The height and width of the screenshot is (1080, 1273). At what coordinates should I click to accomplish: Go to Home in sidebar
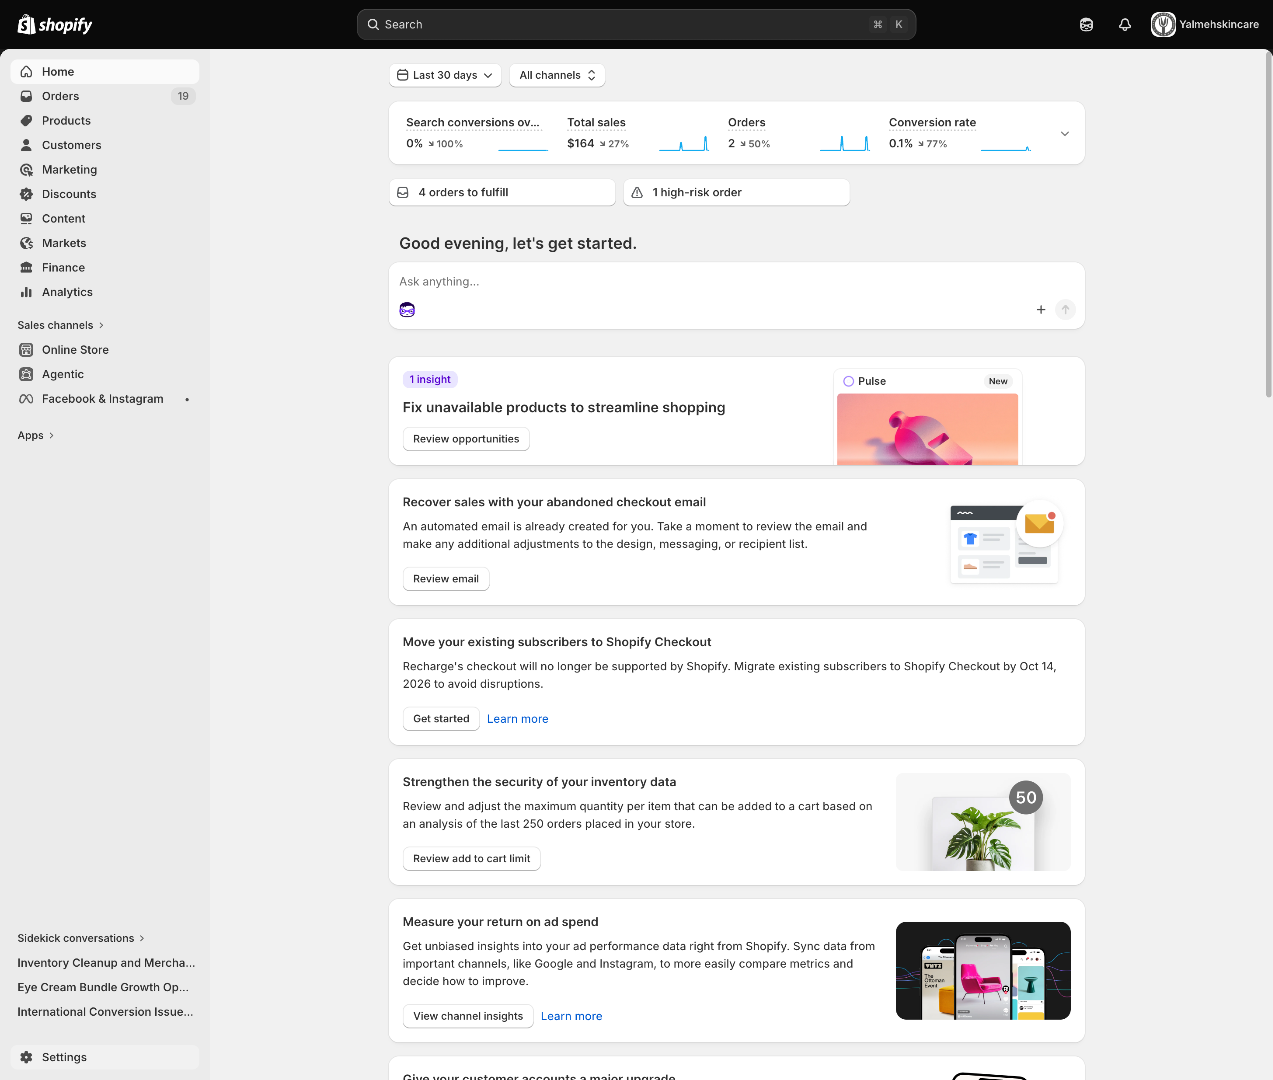coord(105,72)
